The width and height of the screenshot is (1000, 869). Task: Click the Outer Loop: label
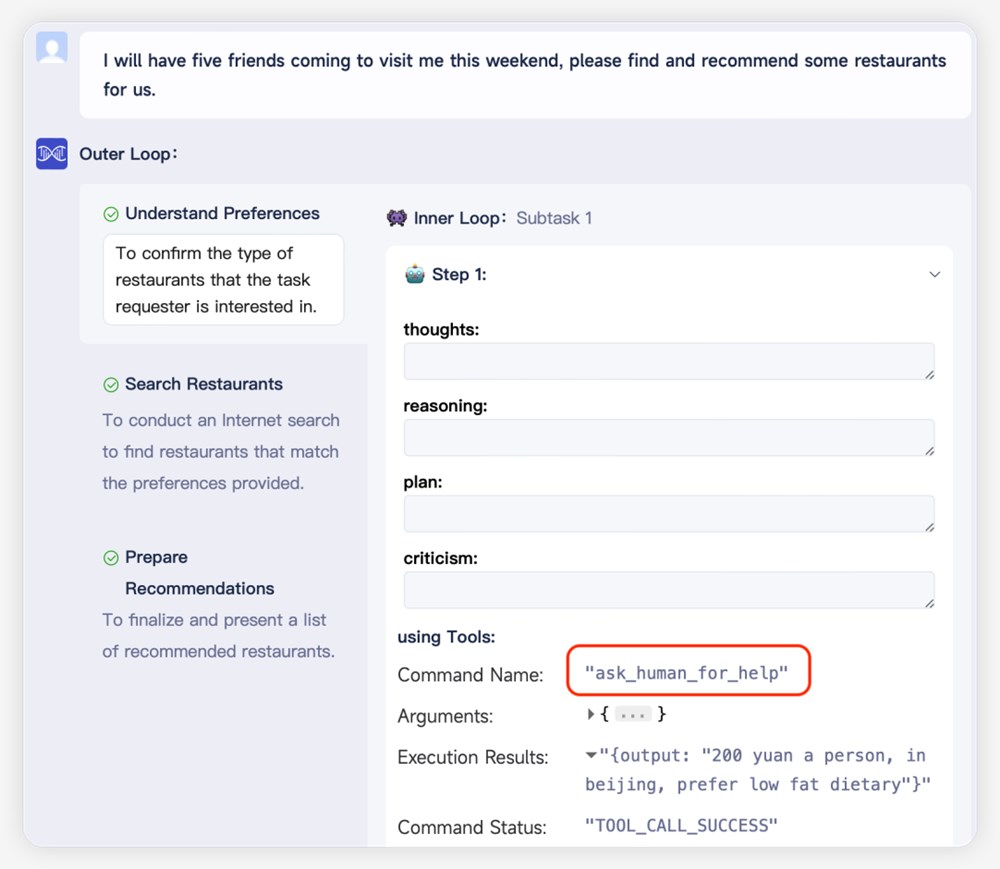pyautogui.click(x=128, y=154)
